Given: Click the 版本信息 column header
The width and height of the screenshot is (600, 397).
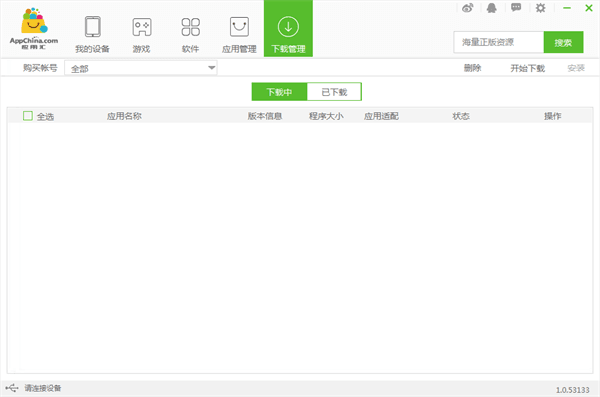Looking at the screenshot, I should pyautogui.click(x=265, y=116).
